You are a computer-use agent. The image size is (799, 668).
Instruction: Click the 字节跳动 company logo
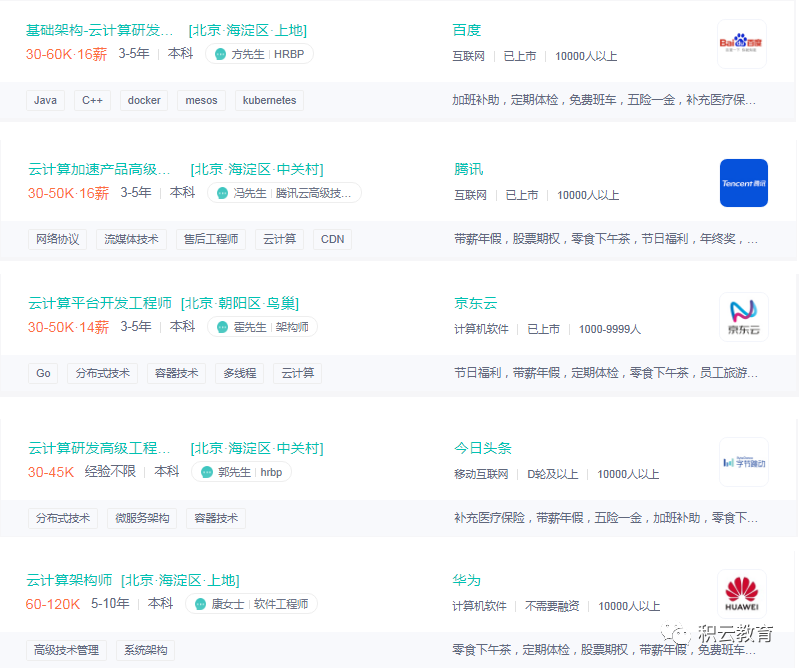(743, 462)
